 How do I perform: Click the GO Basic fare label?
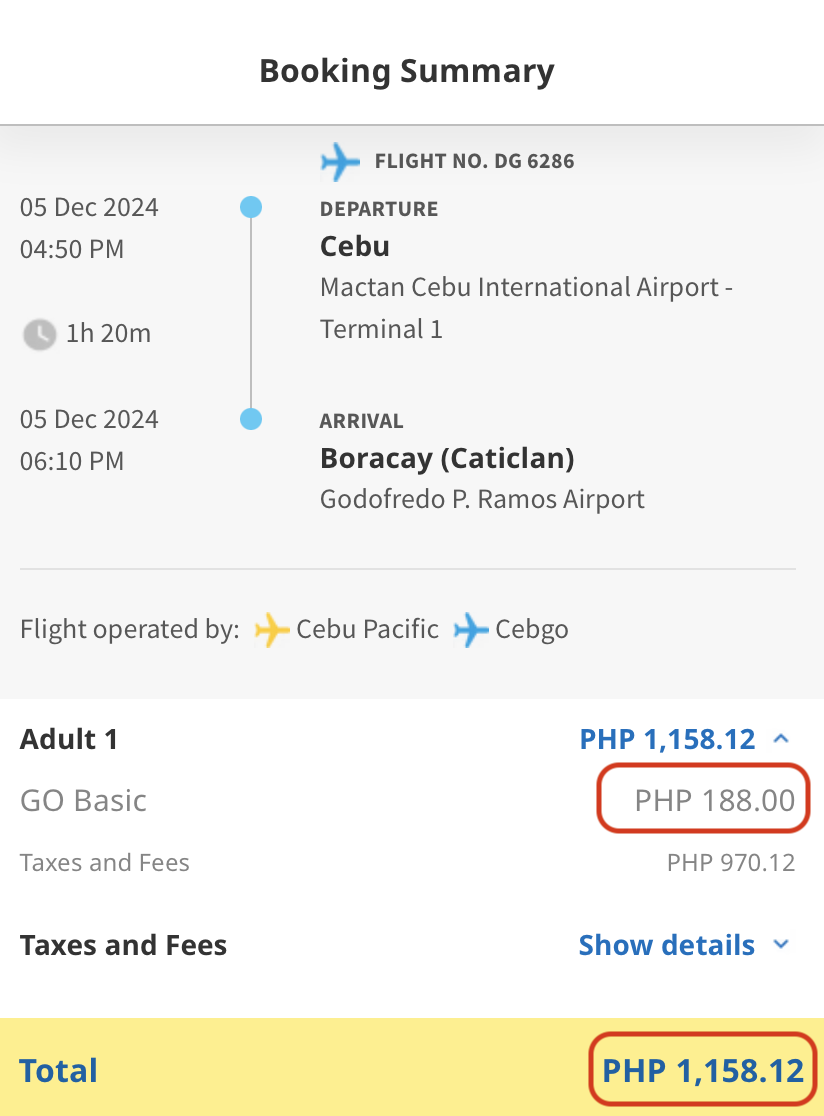(x=83, y=801)
